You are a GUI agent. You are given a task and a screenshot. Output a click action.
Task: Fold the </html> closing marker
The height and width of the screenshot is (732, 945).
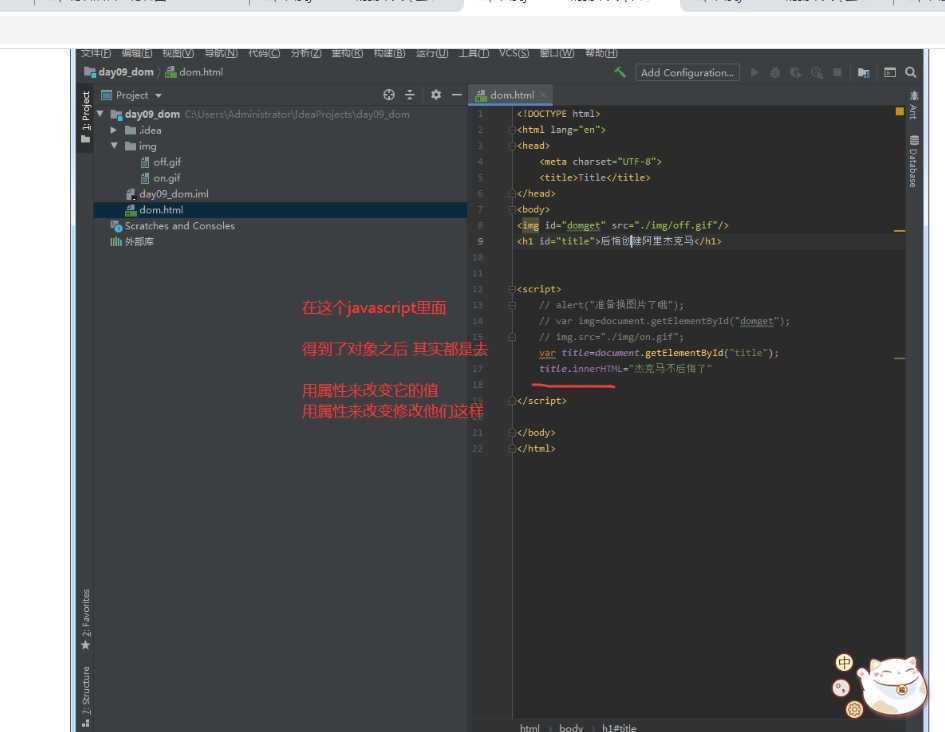coord(513,448)
